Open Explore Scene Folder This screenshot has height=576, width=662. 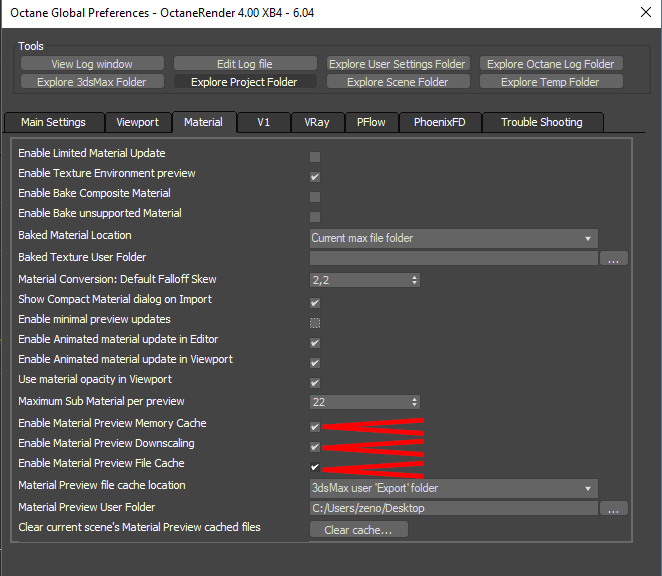(x=398, y=82)
